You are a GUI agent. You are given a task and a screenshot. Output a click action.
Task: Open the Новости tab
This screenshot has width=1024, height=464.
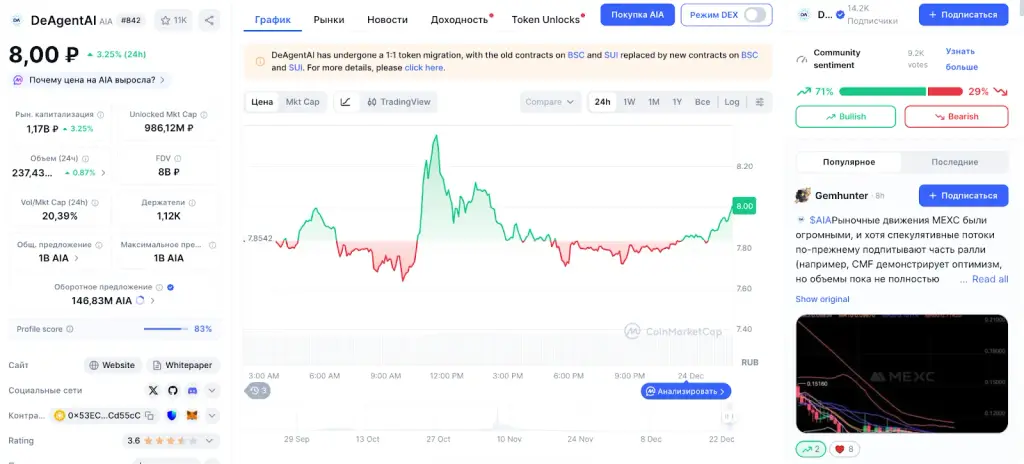(x=387, y=20)
